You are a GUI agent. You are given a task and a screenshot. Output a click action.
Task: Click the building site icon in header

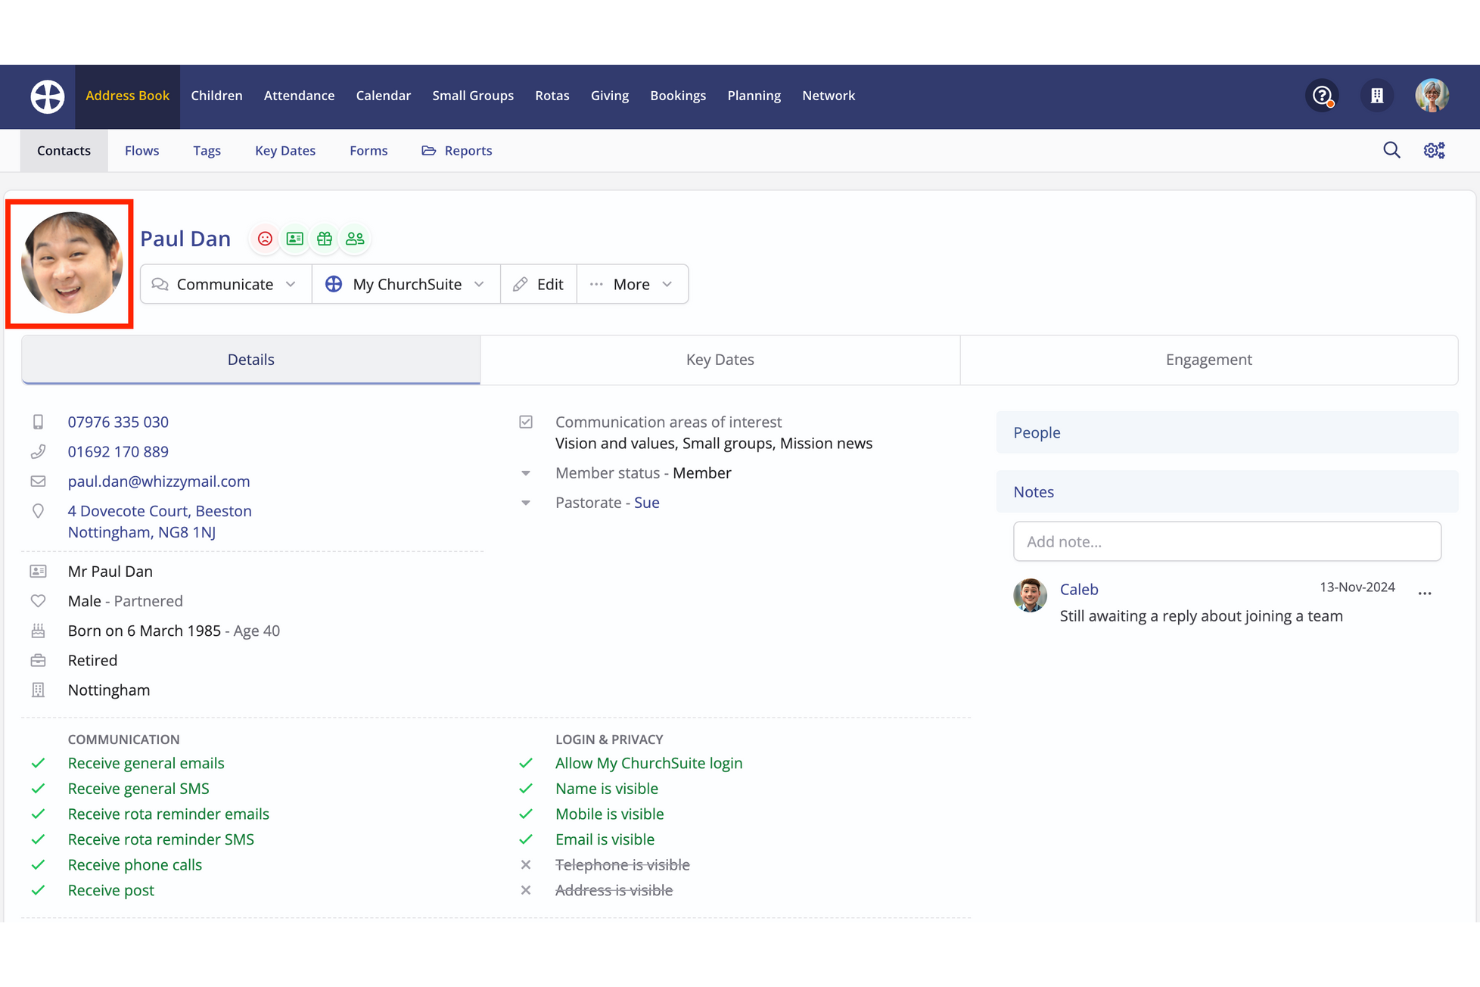click(1377, 96)
